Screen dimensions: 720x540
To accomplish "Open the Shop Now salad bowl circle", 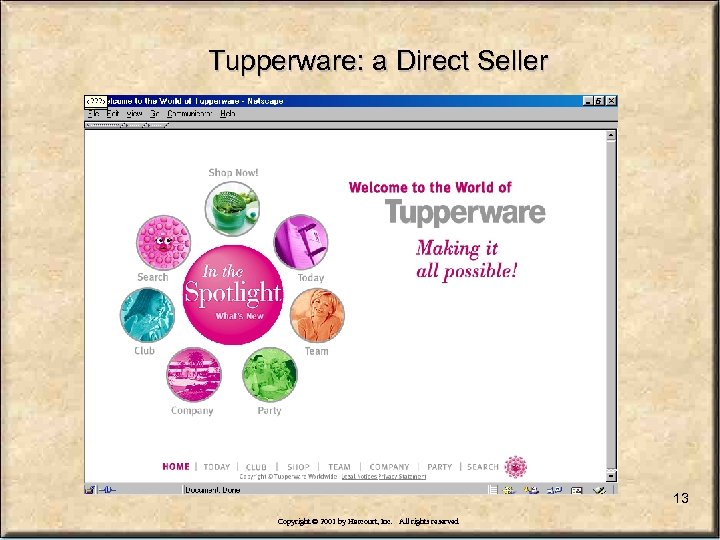I will click(x=232, y=209).
